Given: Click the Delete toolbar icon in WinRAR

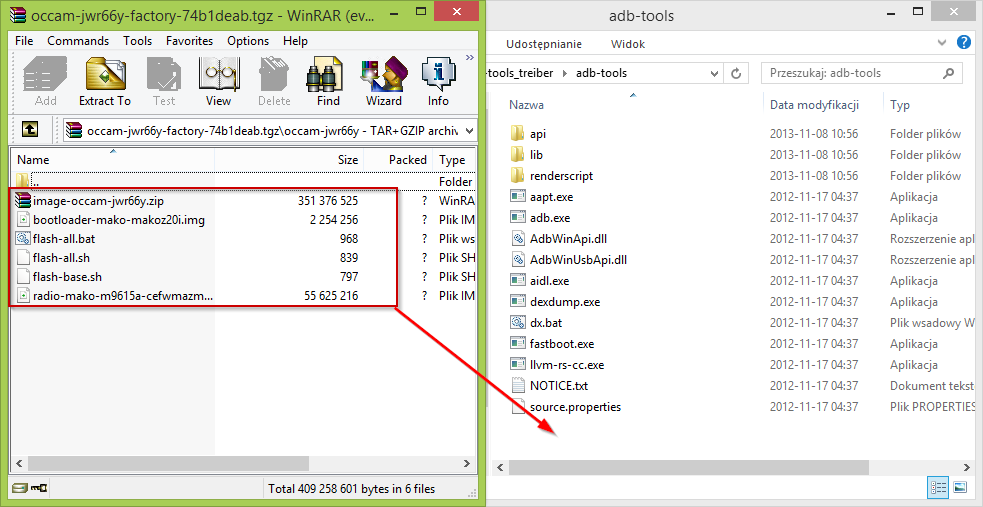Looking at the screenshot, I should point(274,81).
